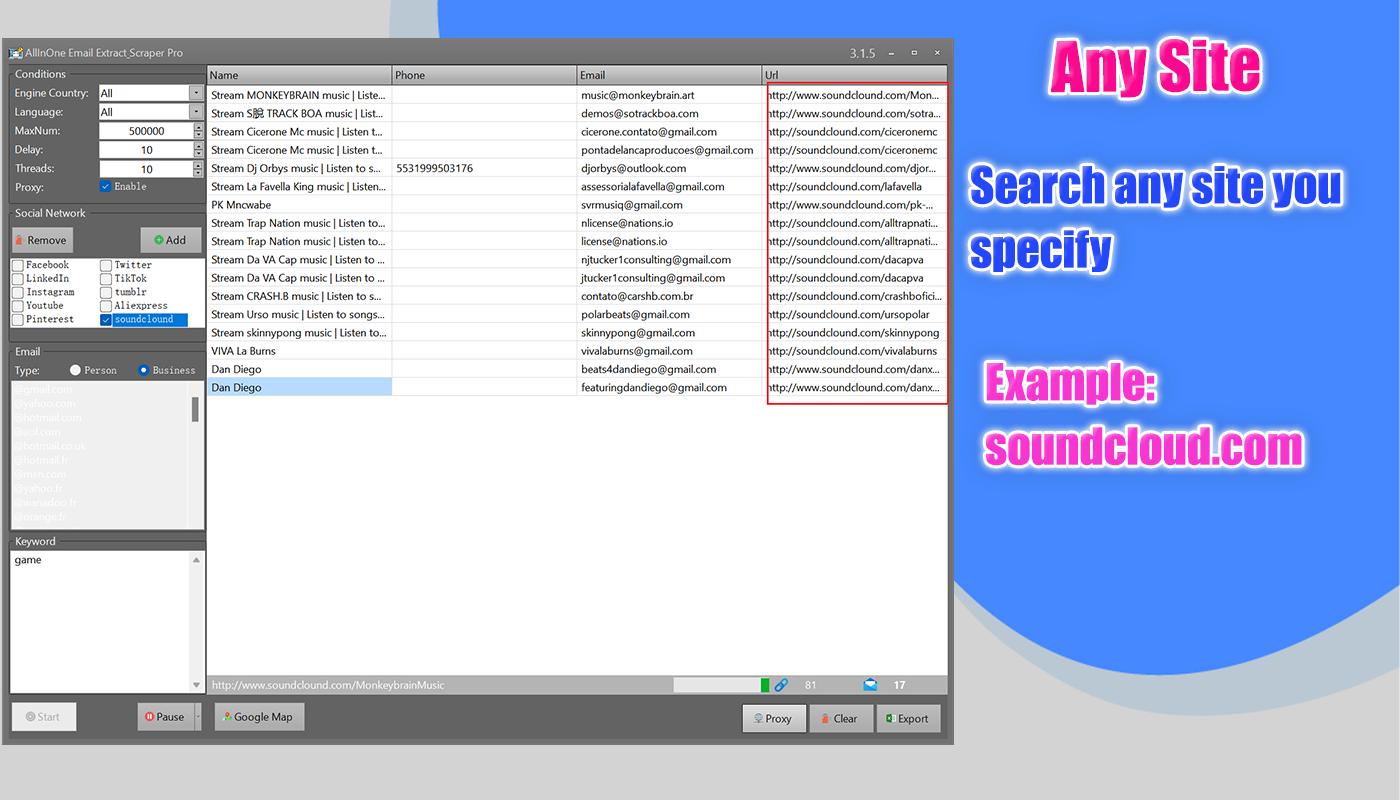The width and height of the screenshot is (1400, 800).
Task: Click the keyword box scrollbar
Action: (x=196, y=621)
